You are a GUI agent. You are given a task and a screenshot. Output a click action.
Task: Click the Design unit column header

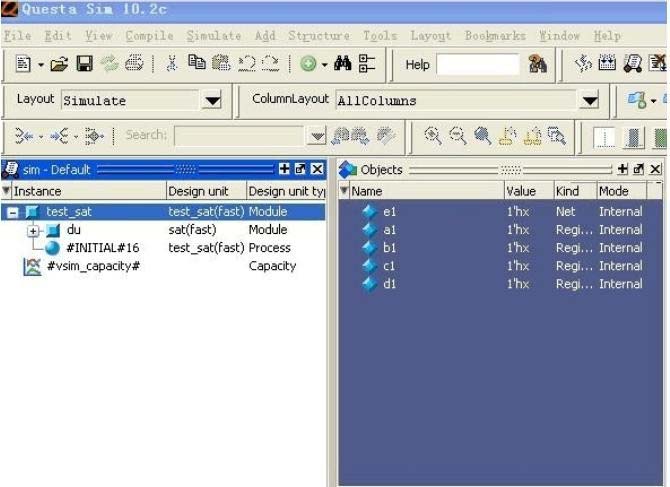tap(206, 191)
